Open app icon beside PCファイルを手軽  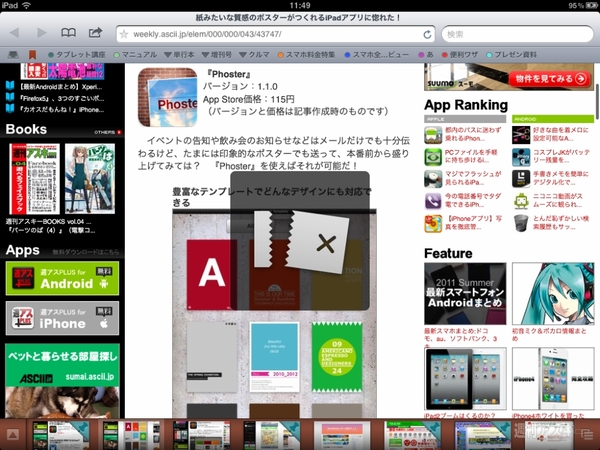coord(433,157)
